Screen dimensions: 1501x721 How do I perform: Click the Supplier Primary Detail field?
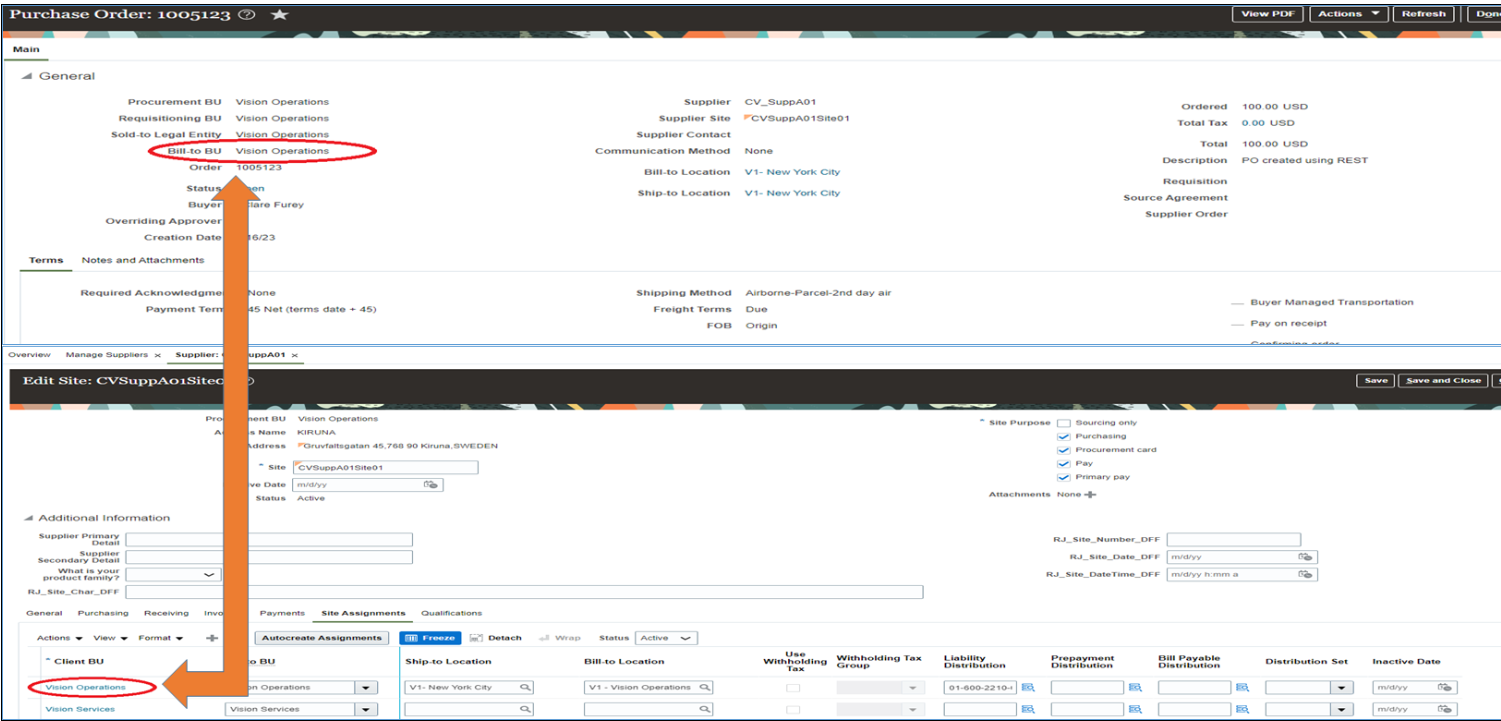tap(269, 540)
